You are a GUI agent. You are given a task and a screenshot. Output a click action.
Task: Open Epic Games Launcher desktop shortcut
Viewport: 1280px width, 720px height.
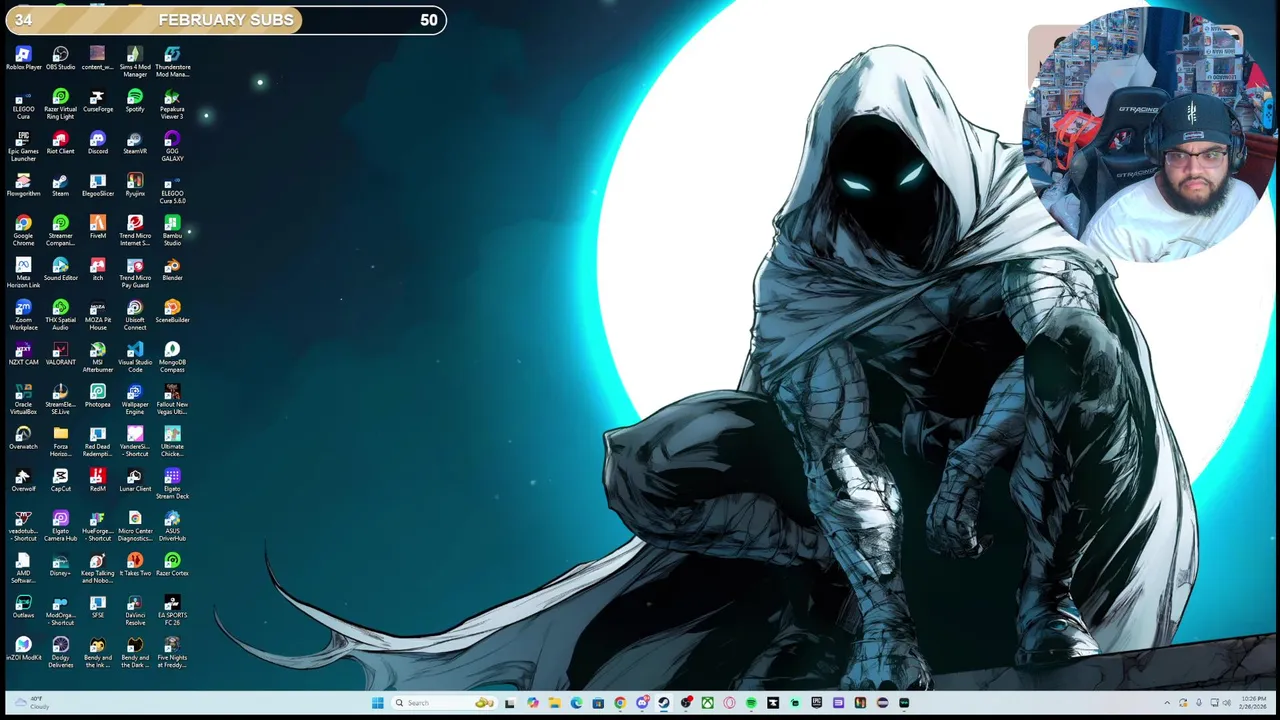pyautogui.click(x=23, y=146)
